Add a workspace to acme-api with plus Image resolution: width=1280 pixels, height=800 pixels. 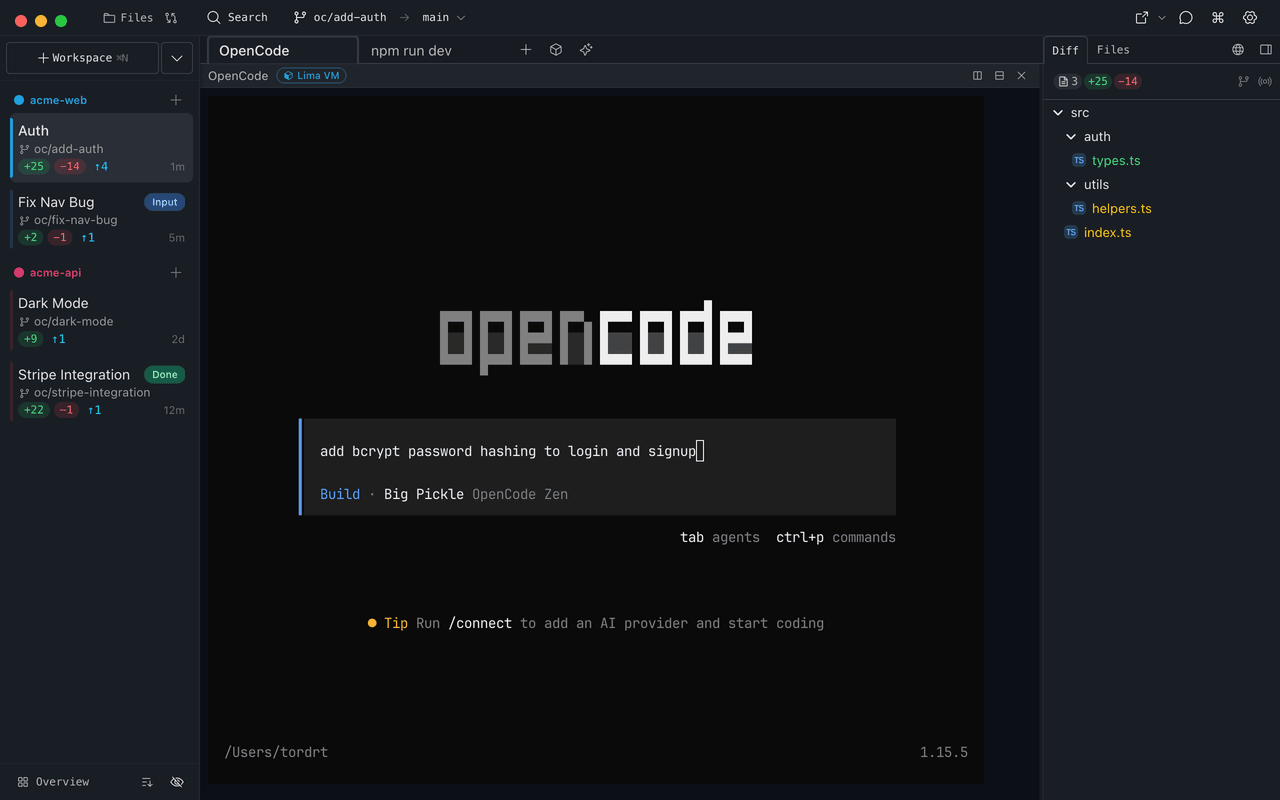176,272
